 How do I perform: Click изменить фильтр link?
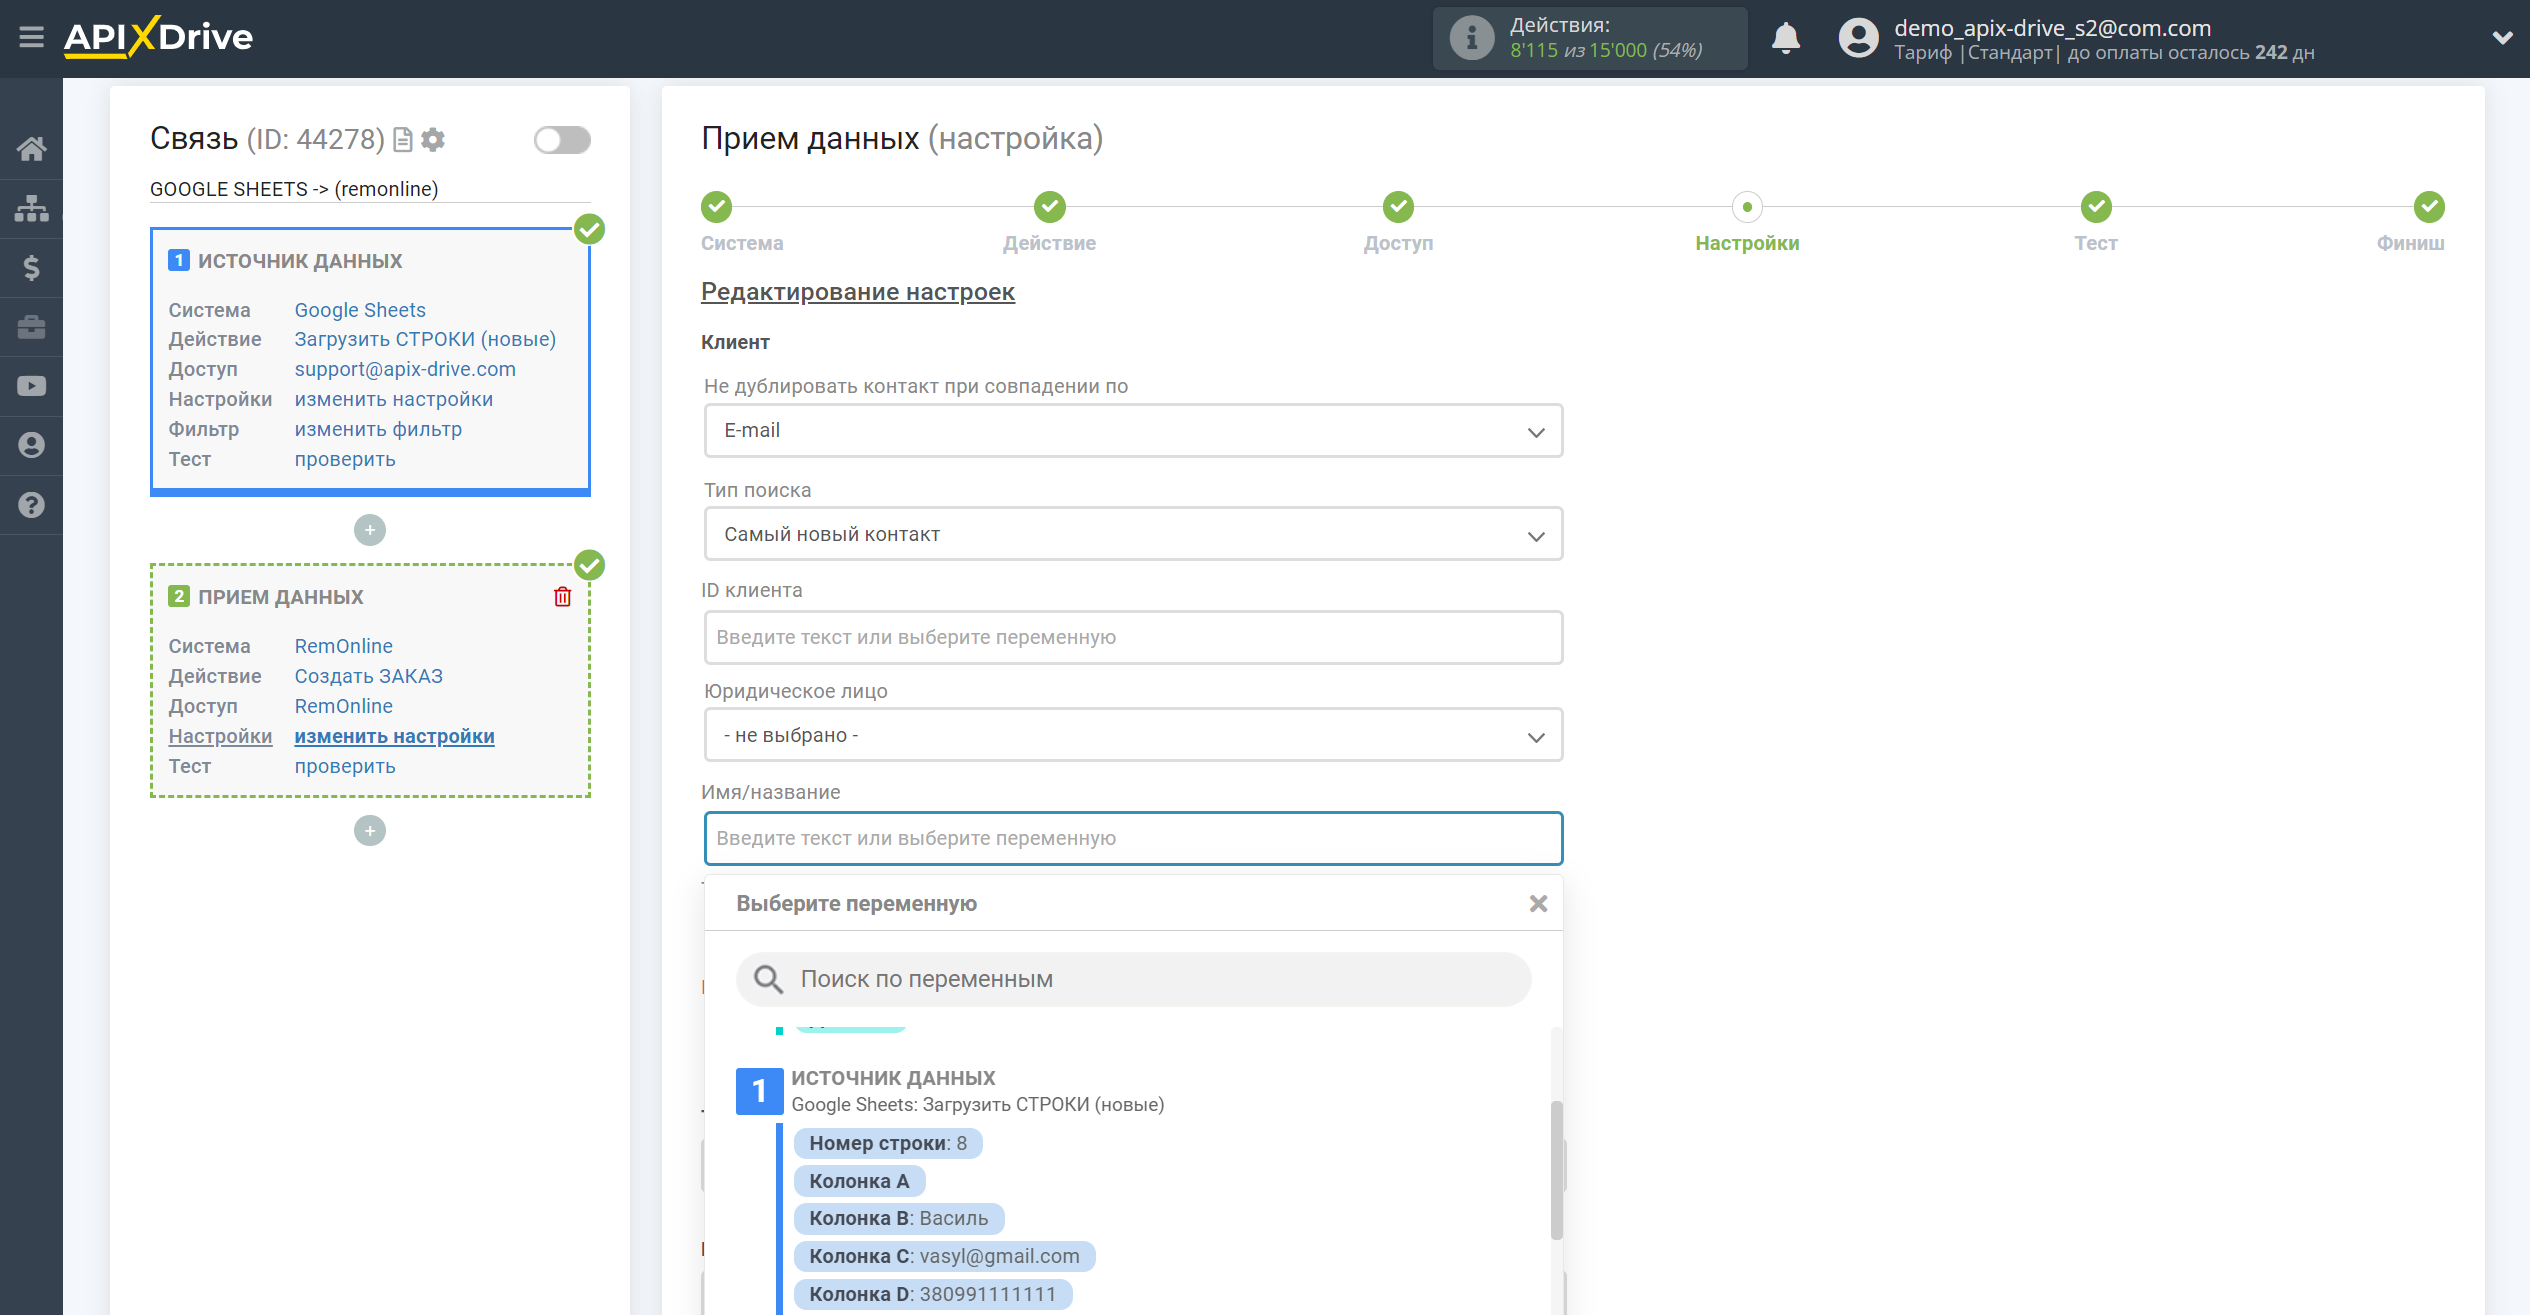click(x=378, y=429)
